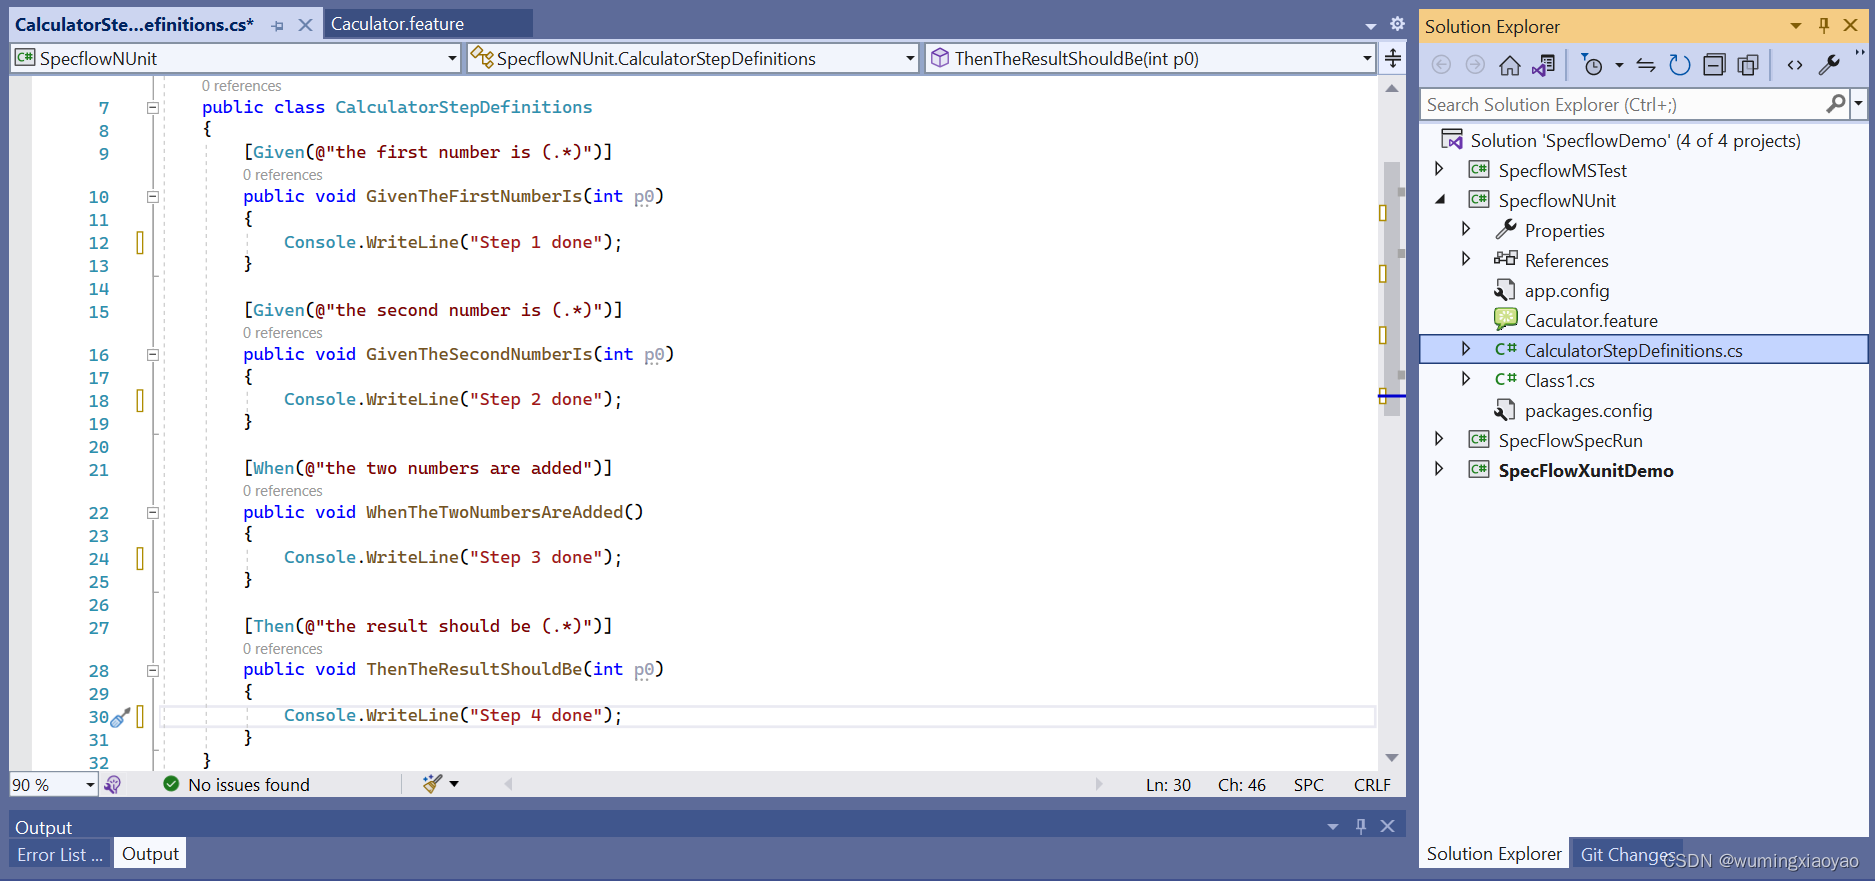Expand CalculatorStepDefinitions.cs node

coord(1466,349)
